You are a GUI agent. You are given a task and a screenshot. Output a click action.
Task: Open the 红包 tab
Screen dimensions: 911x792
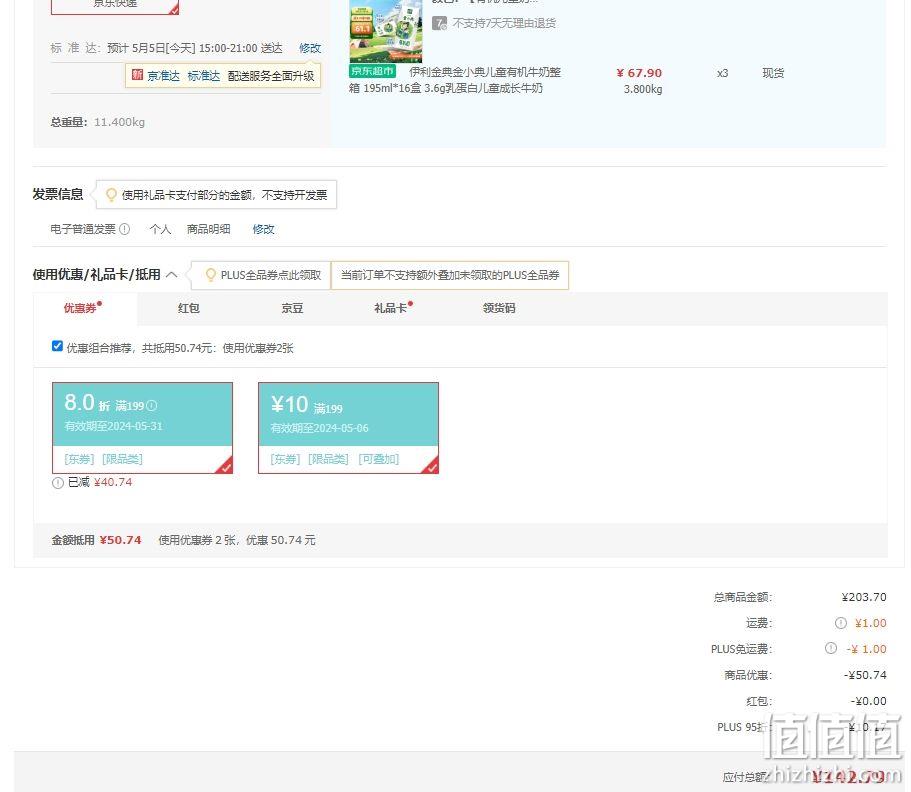[x=188, y=308]
